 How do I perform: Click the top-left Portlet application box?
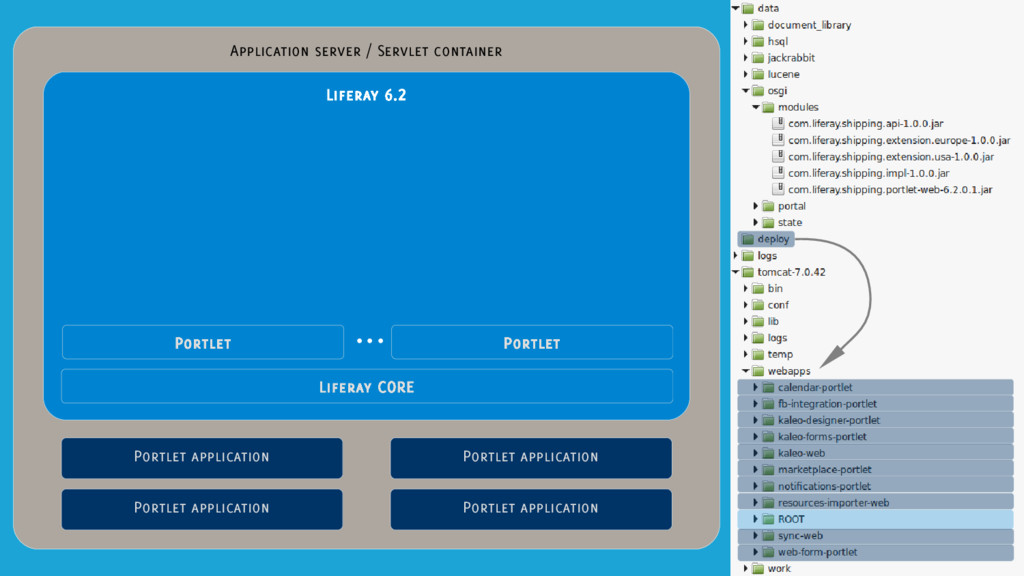202,457
